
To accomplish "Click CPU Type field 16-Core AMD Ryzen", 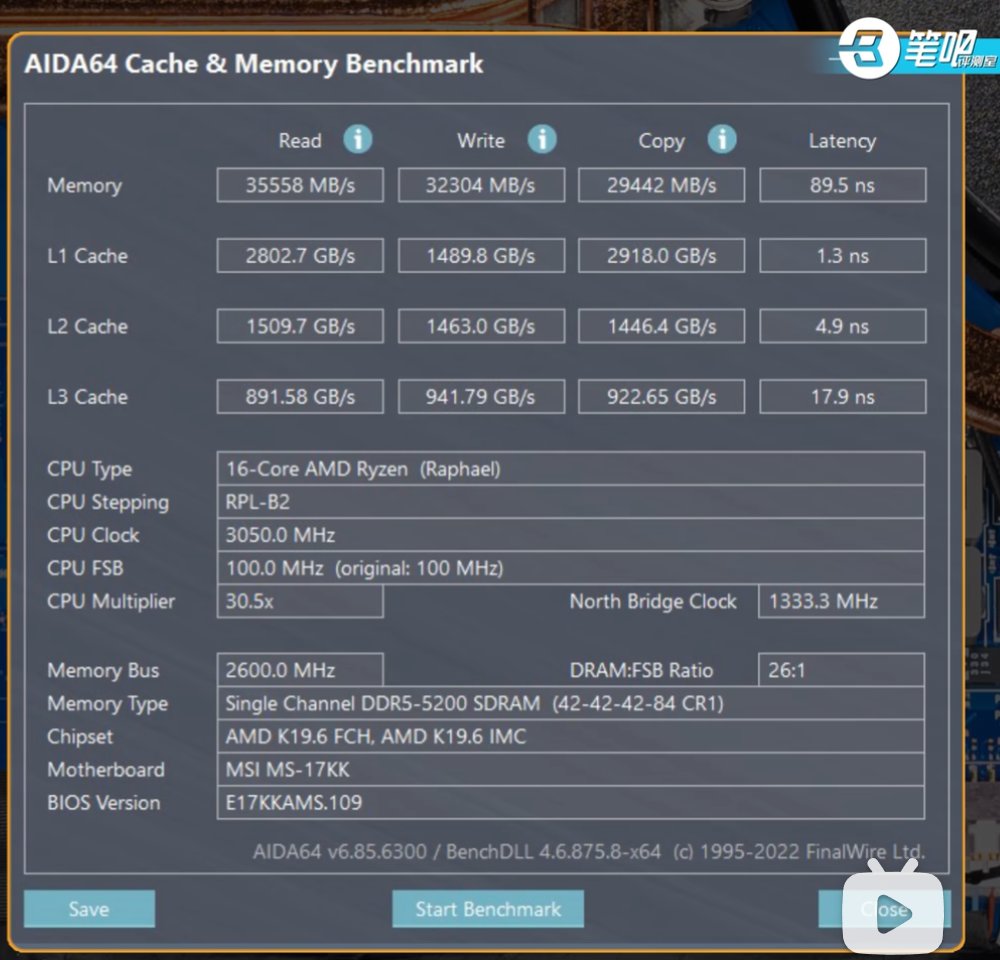I will click(x=571, y=469).
